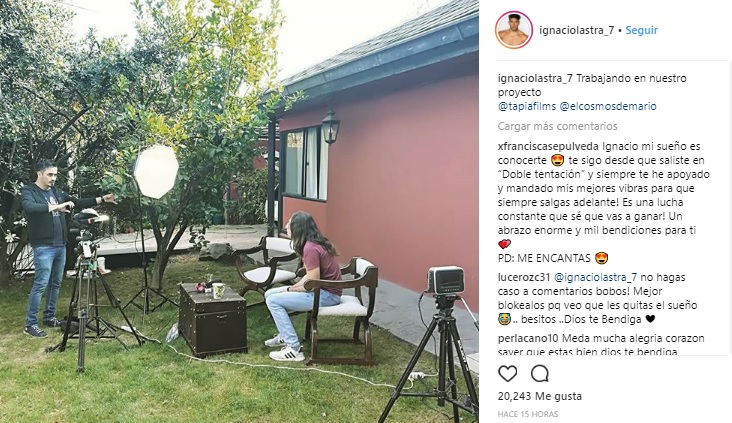Load more comments via Cargar más comentarios
This screenshot has height=423, width=732.
pos(557,126)
